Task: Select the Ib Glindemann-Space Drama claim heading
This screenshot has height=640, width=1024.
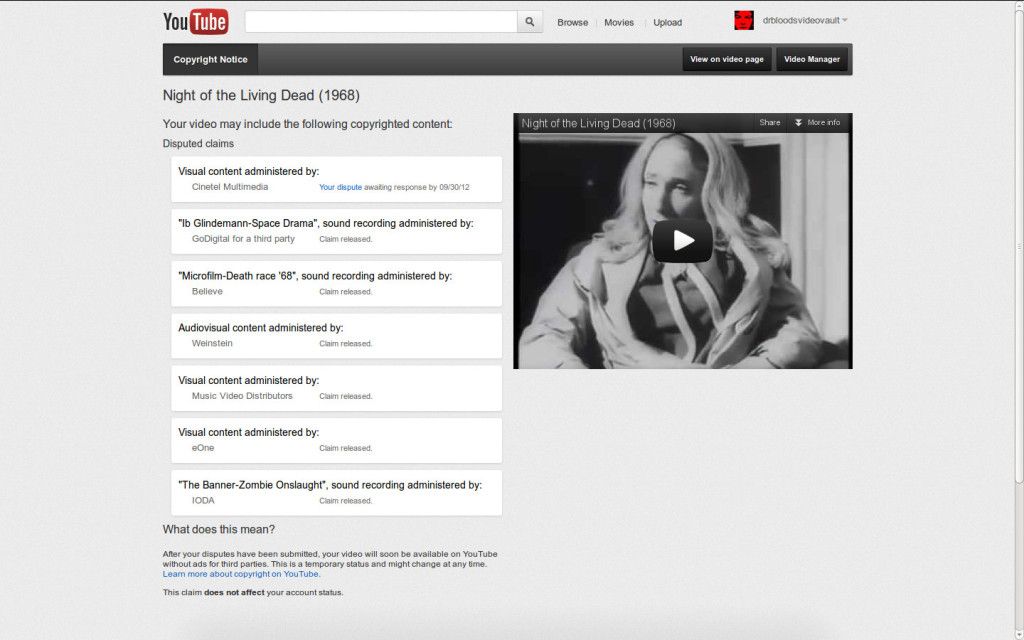Action: pos(326,223)
